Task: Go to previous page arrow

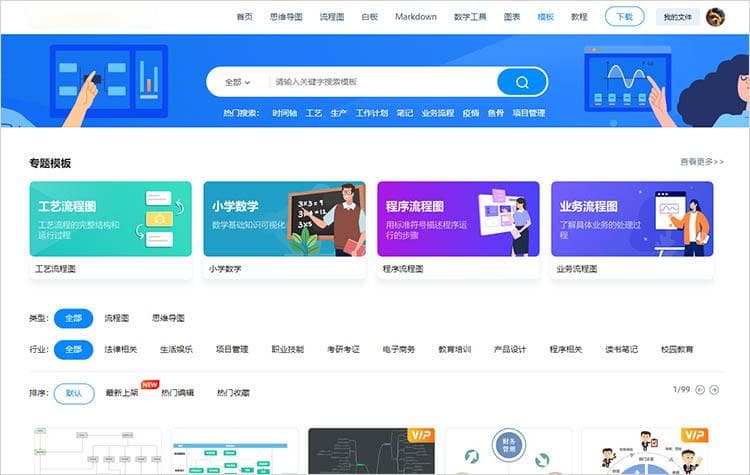Action: tap(700, 390)
